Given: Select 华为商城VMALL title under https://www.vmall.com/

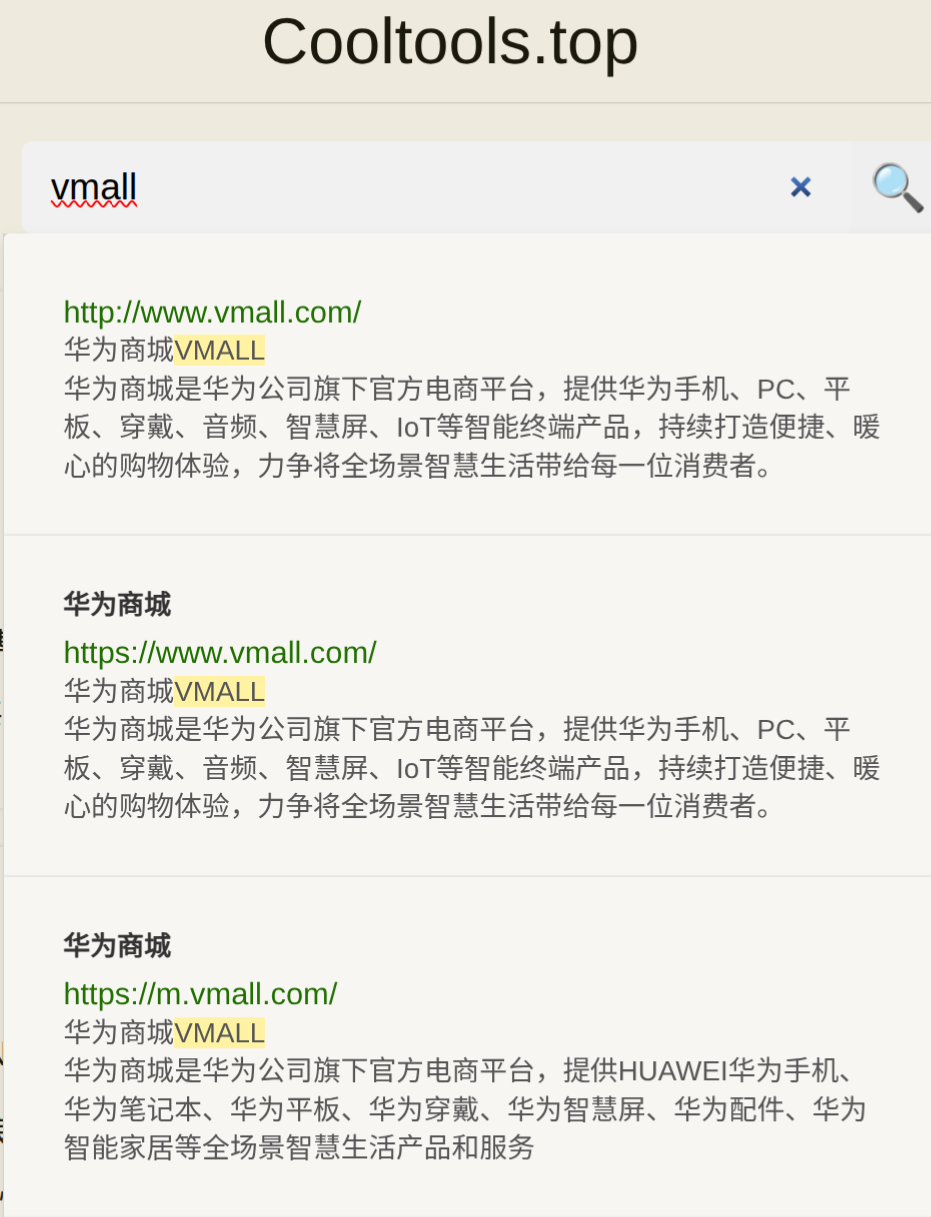Looking at the screenshot, I should (x=164, y=692).
